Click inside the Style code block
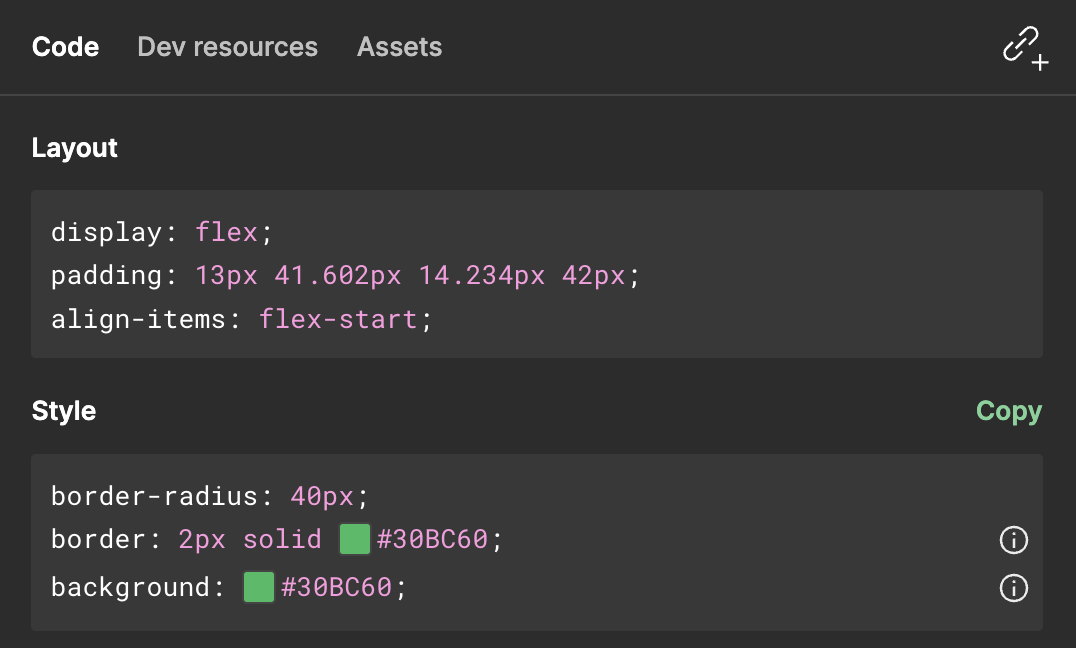 pos(700,495)
